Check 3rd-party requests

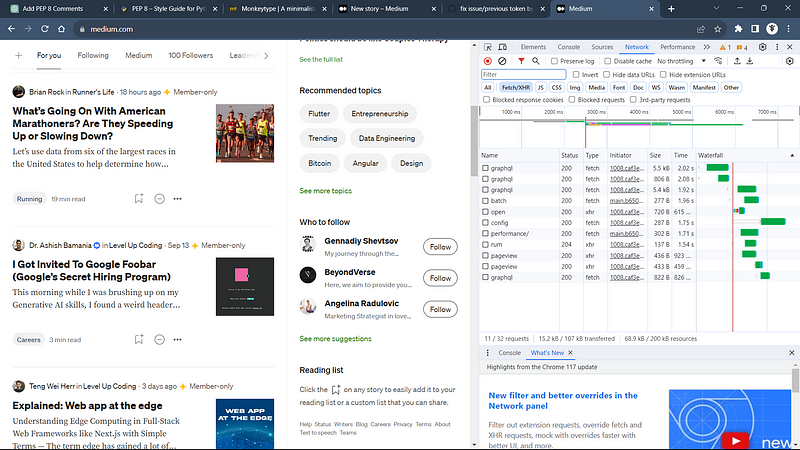point(633,99)
